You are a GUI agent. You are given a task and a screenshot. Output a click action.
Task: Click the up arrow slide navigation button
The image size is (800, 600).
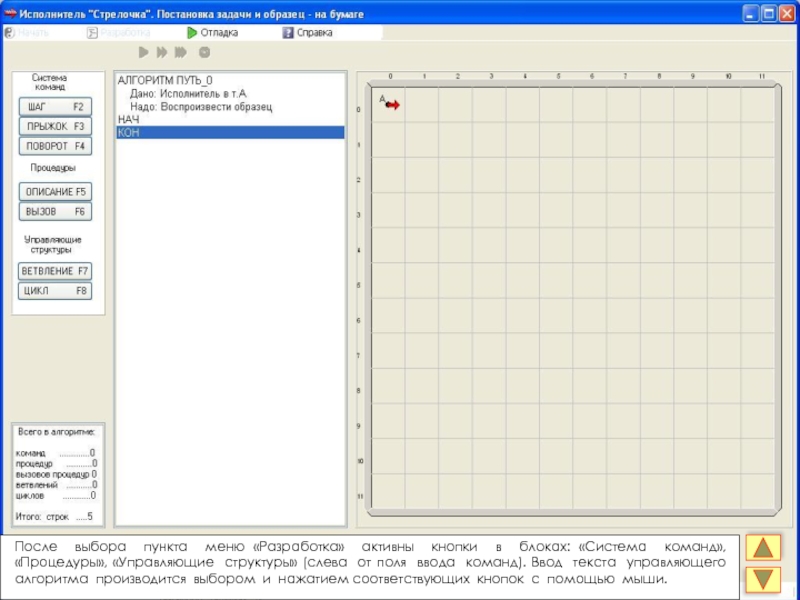click(x=763, y=549)
